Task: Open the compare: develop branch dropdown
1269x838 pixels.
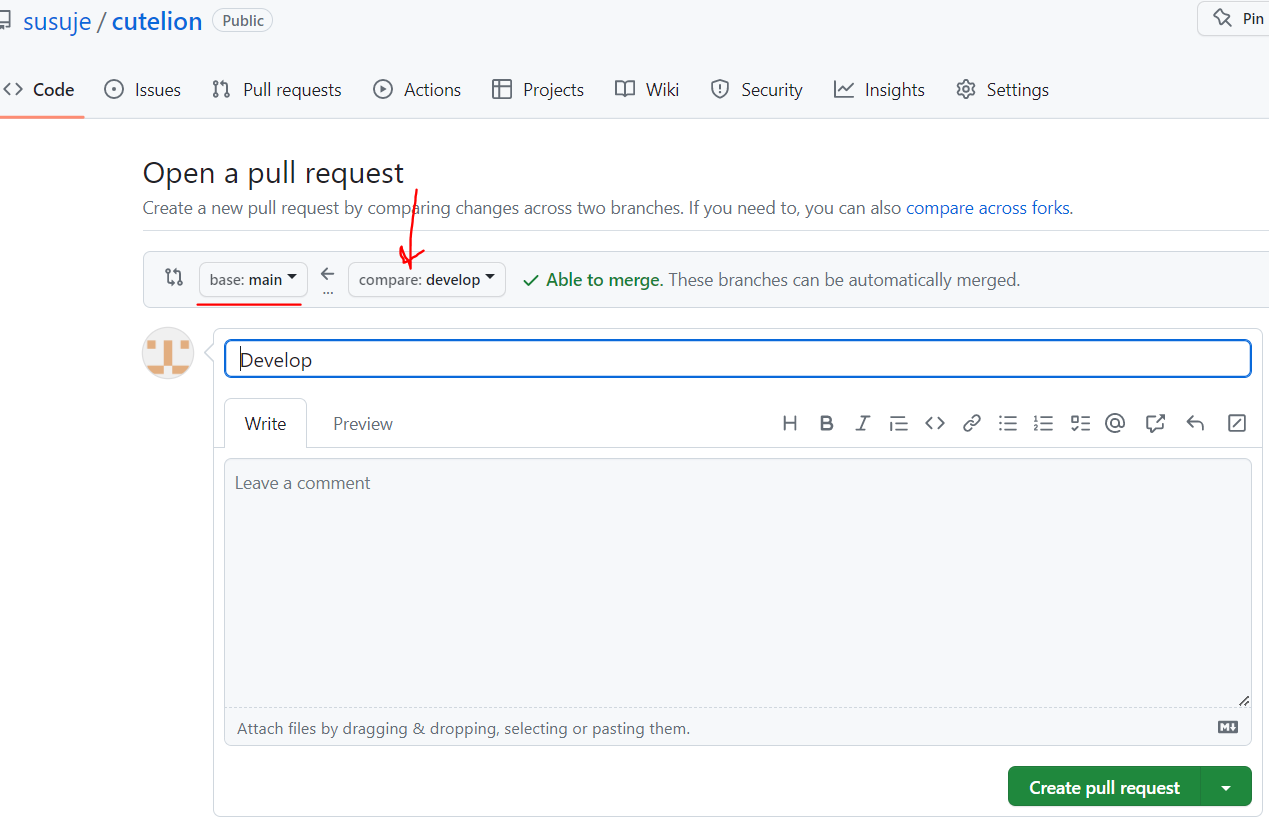Action: click(427, 280)
